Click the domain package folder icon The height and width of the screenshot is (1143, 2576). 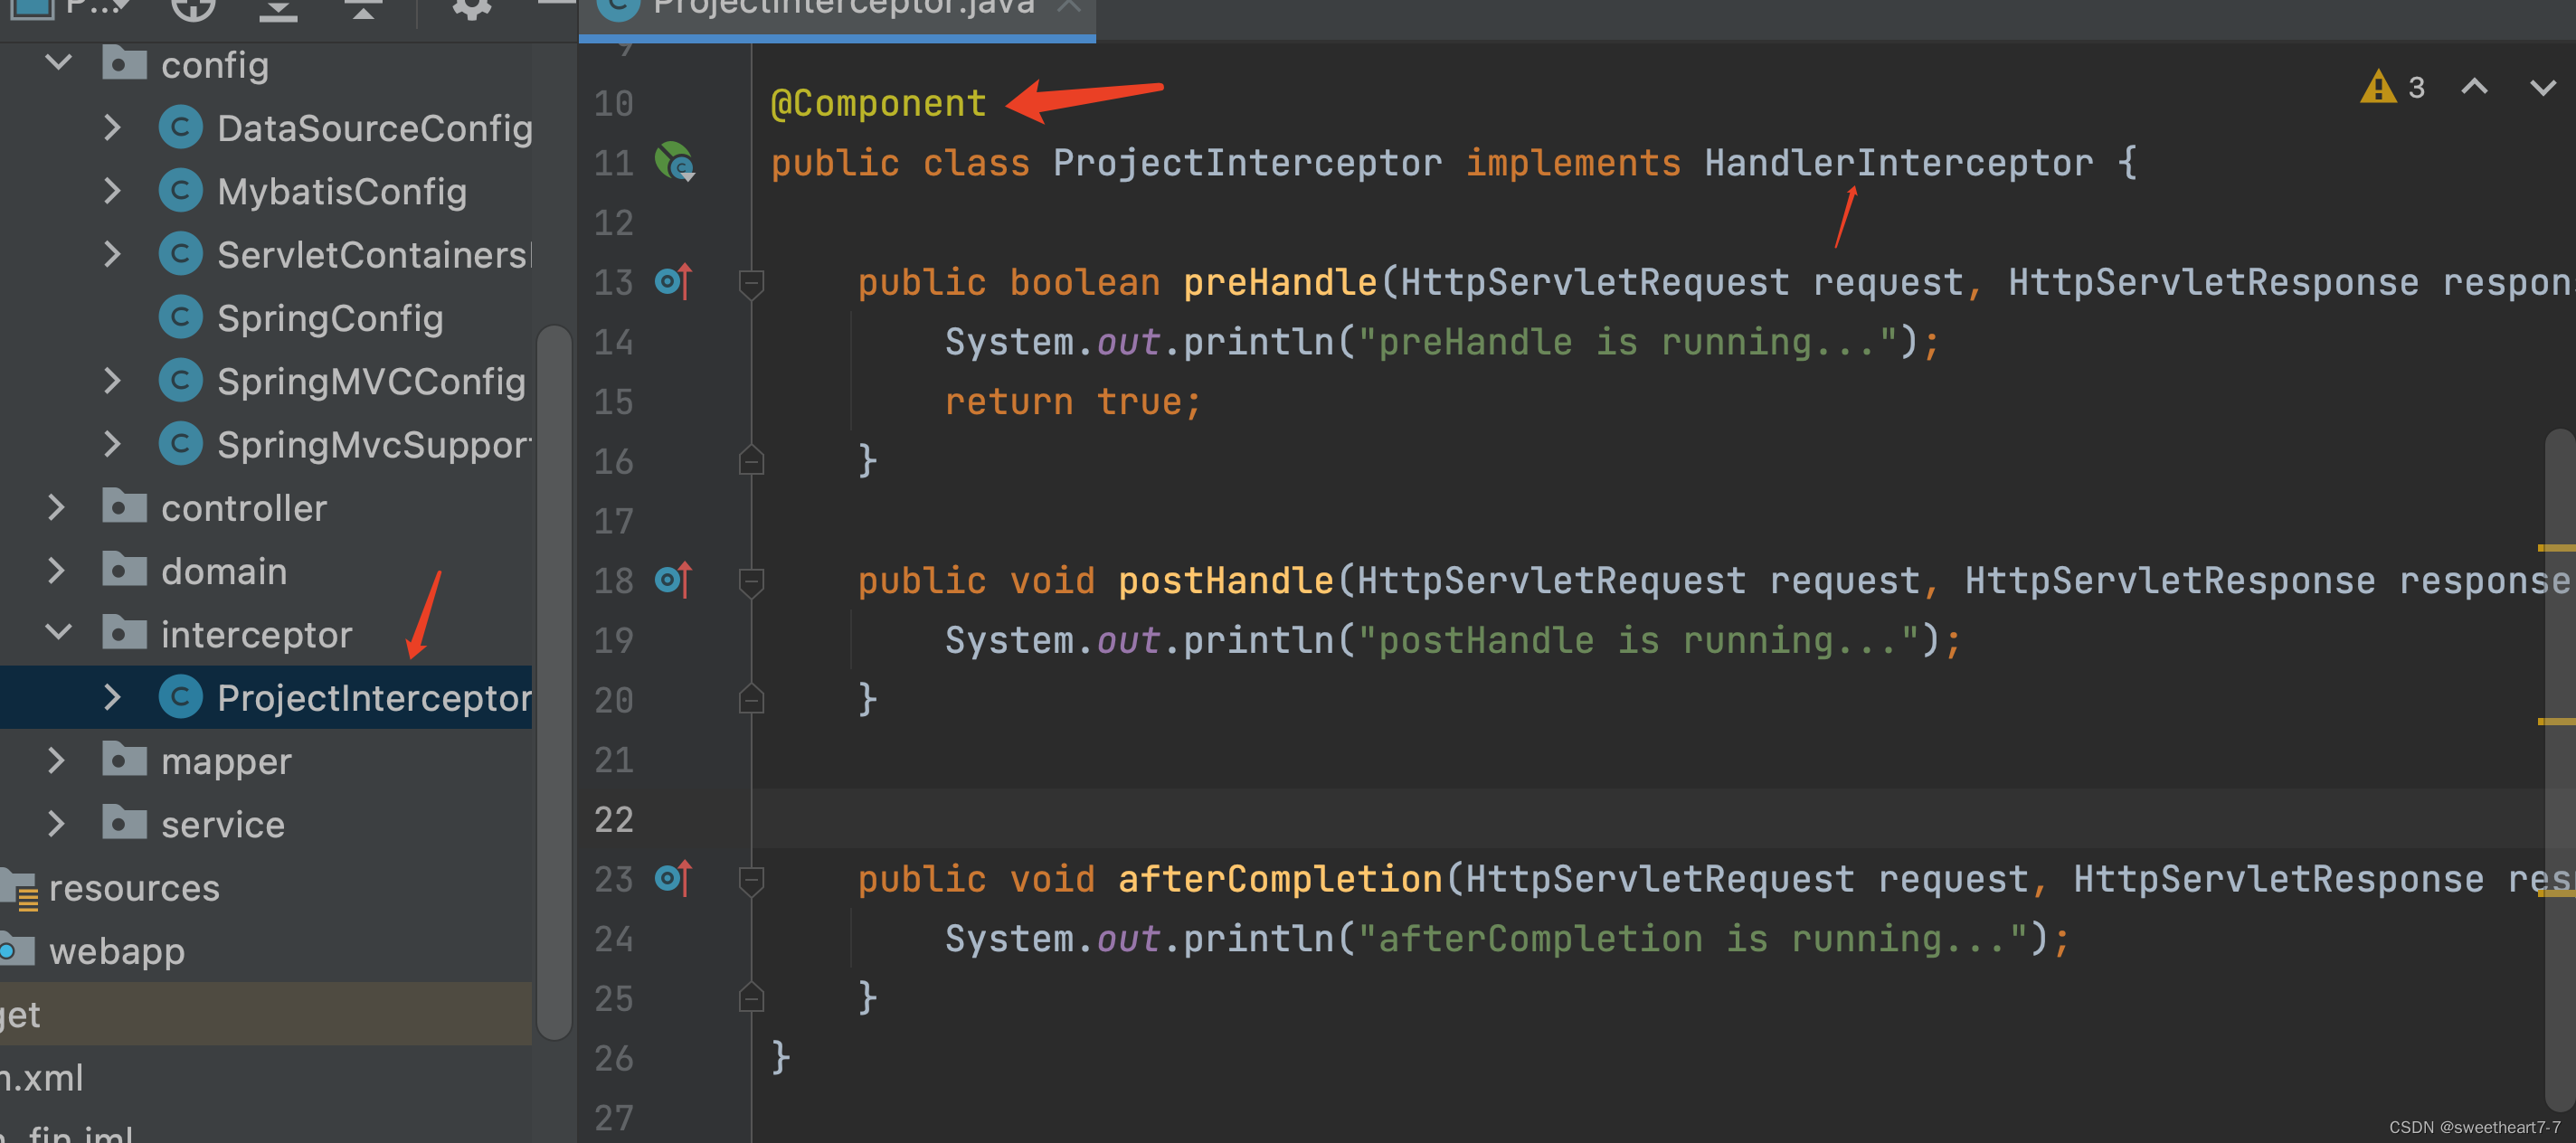click(124, 569)
